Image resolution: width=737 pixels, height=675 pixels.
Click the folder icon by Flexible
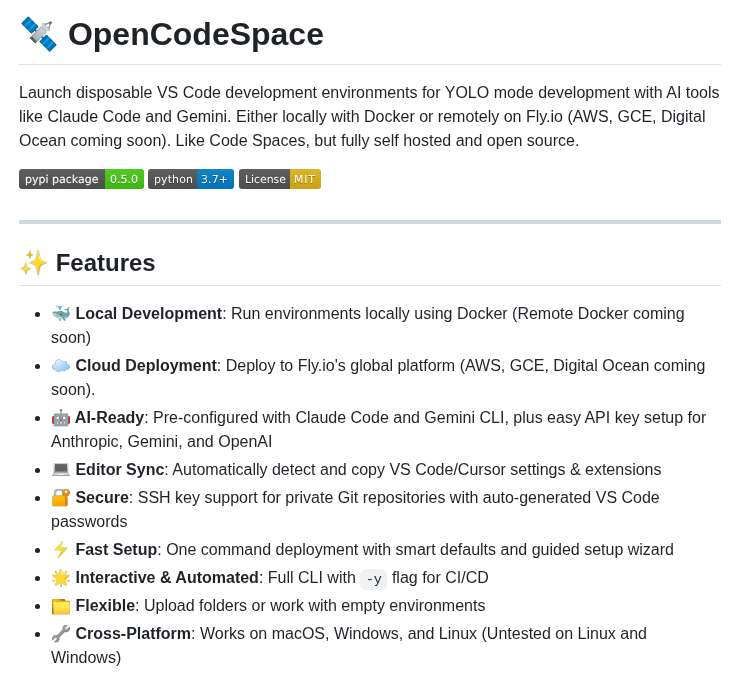point(61,606)
